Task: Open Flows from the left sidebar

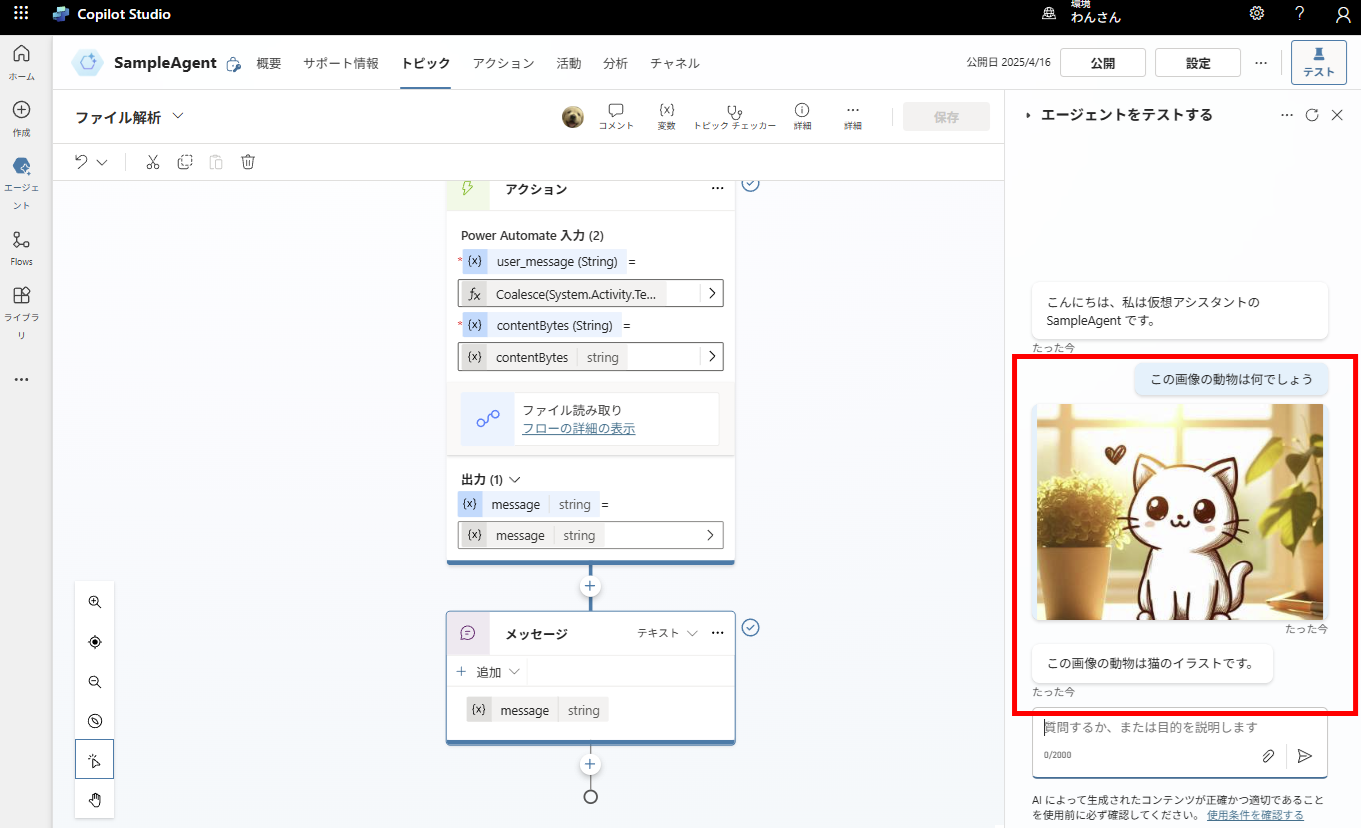Action: click(21, 247)
